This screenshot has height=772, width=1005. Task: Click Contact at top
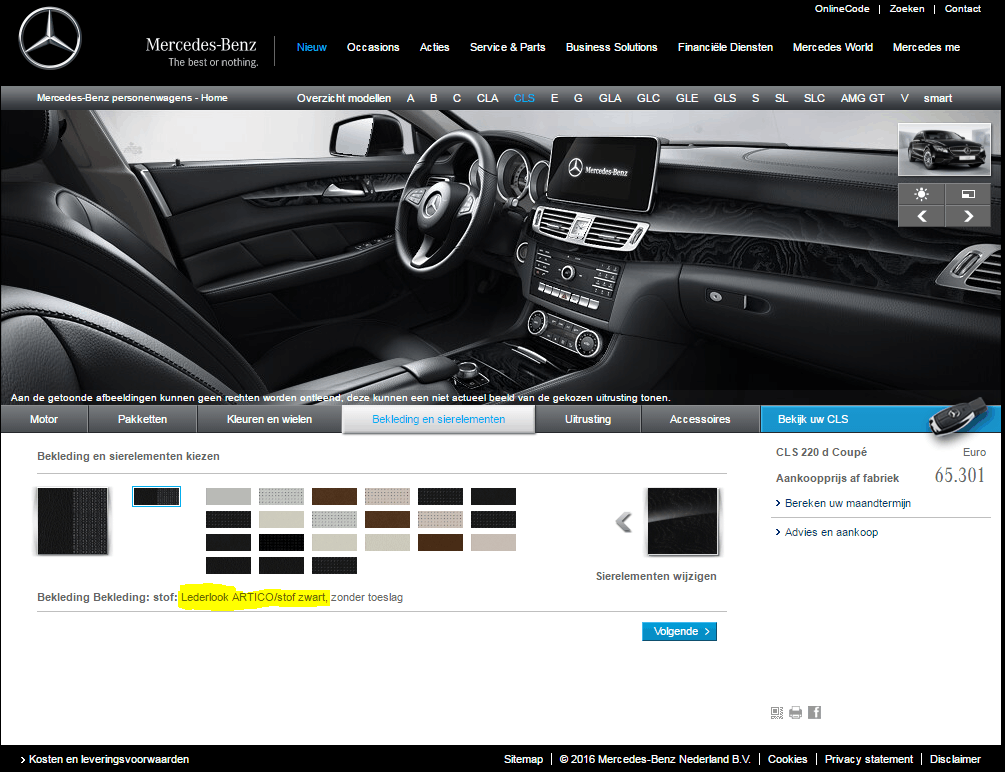pos(963,9)
